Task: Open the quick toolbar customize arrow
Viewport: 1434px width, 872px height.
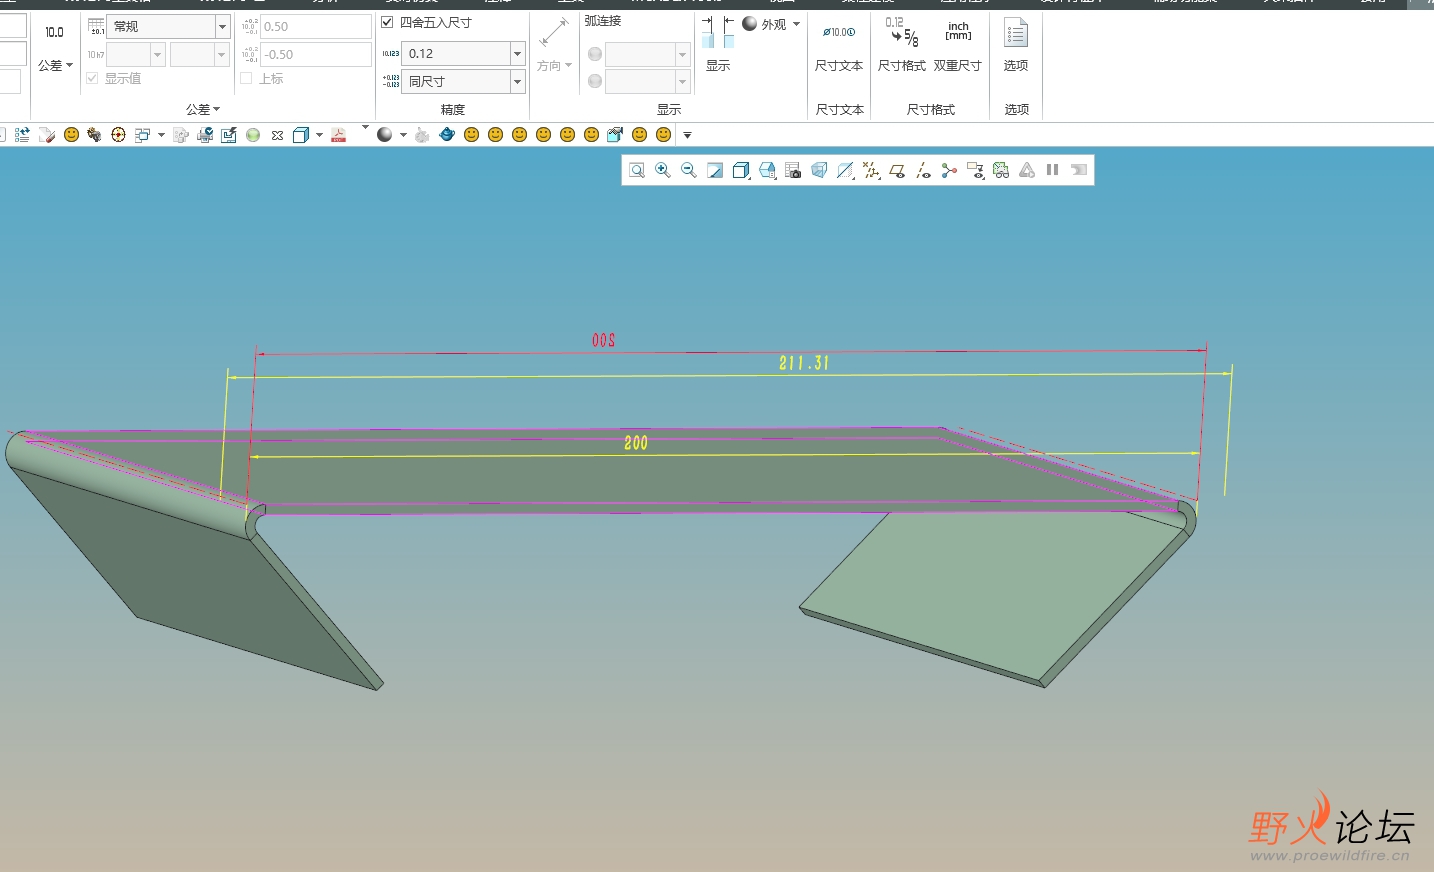Action: click(687, 135)
